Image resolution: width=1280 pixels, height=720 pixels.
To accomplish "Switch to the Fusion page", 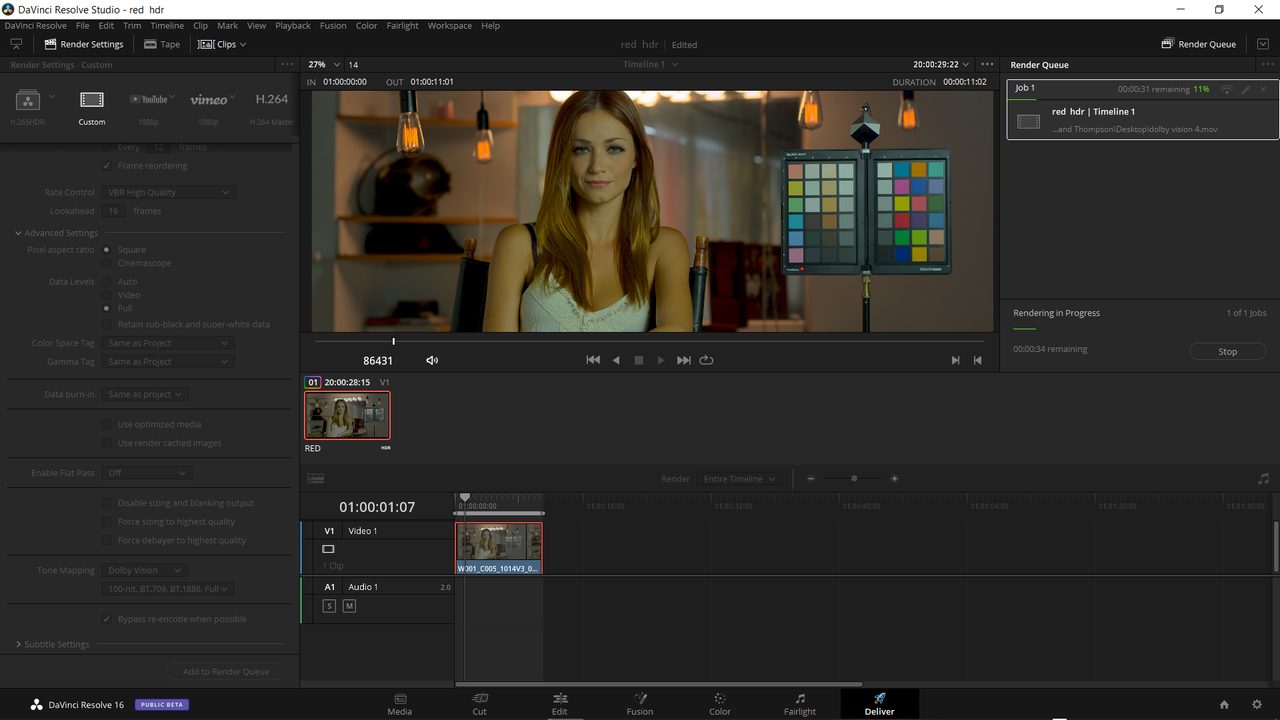I will [640, 704].
